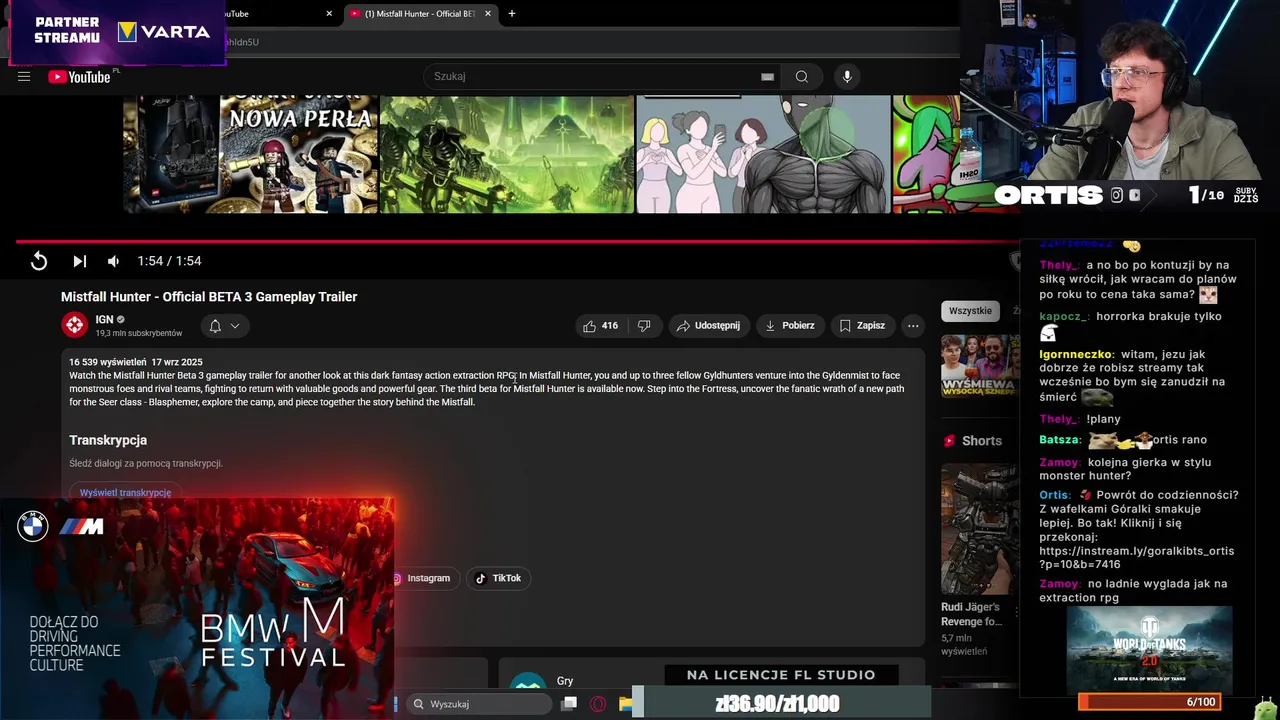Open the green pyramid skeleton video thumbnail
Image resolution: width=1280 pixels, height=720 pixels.
click(x=507, y=154)
